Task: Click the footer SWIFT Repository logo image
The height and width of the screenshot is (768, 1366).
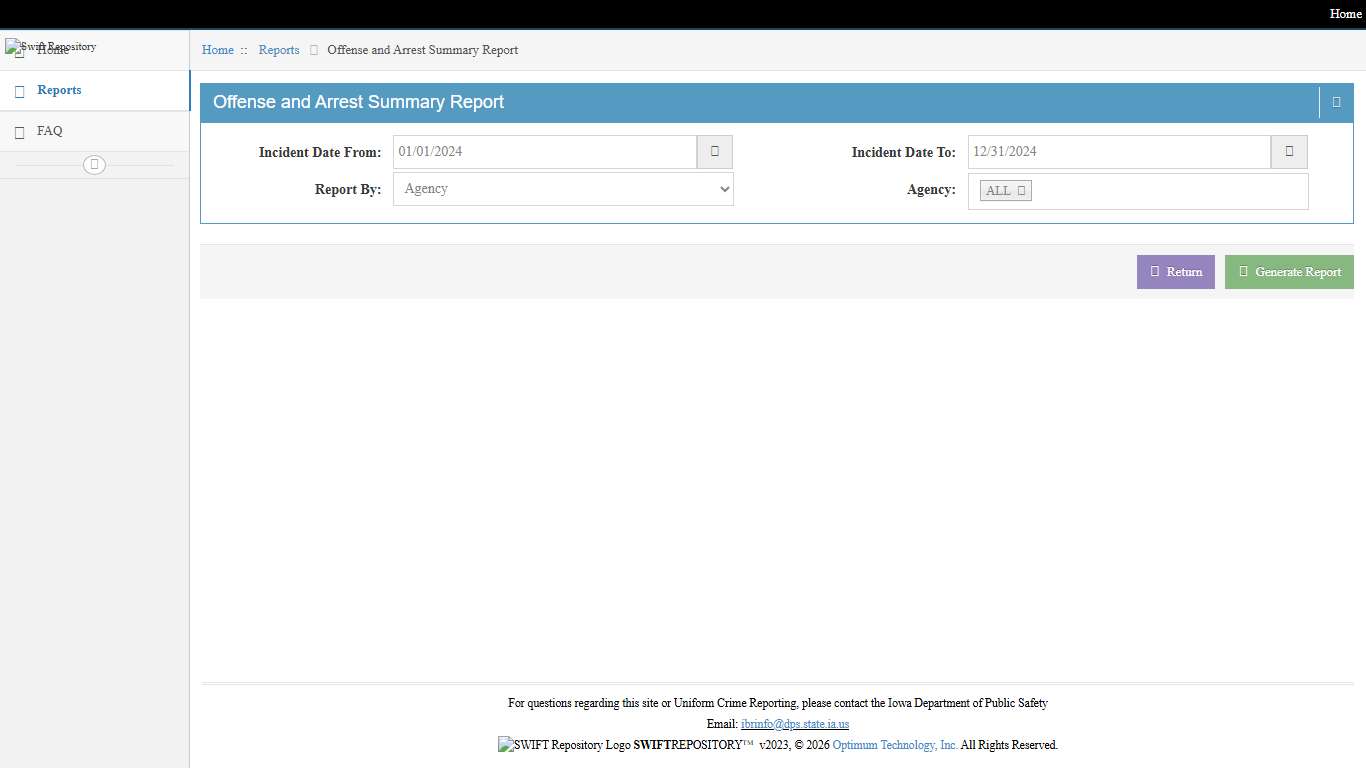Action: 564,745
